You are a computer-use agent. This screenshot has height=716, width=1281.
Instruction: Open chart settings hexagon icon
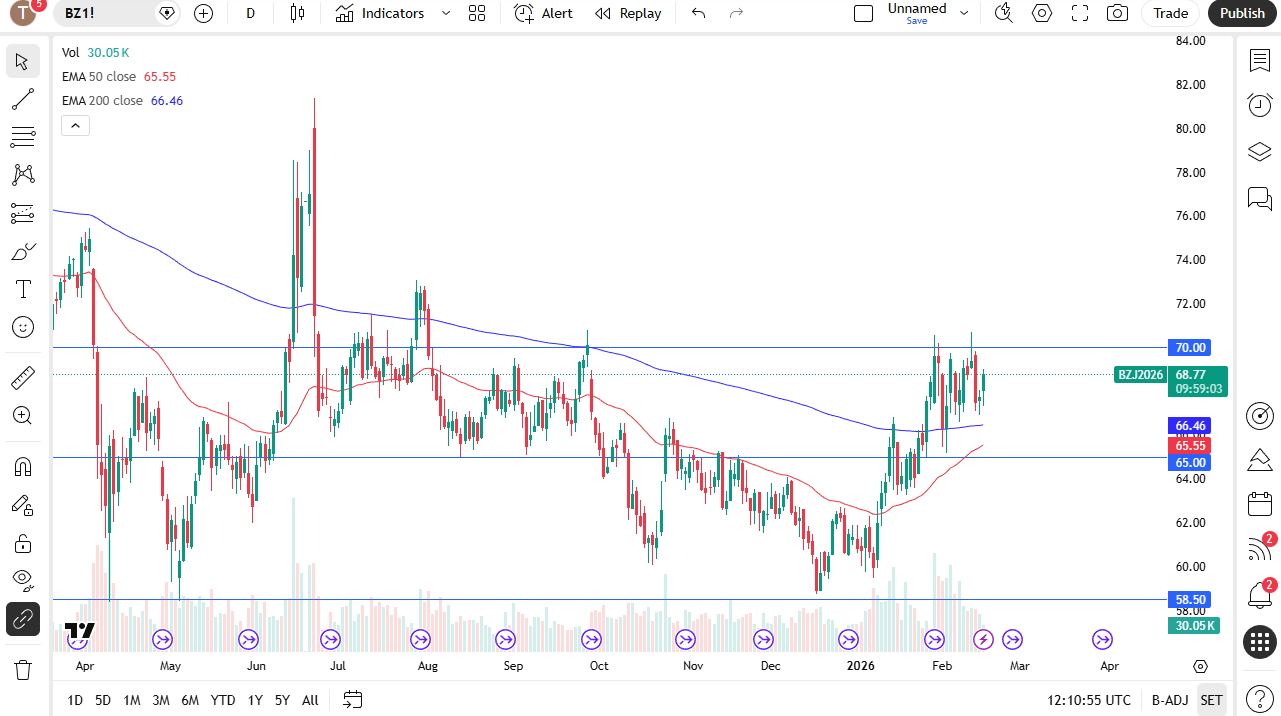1042,13
